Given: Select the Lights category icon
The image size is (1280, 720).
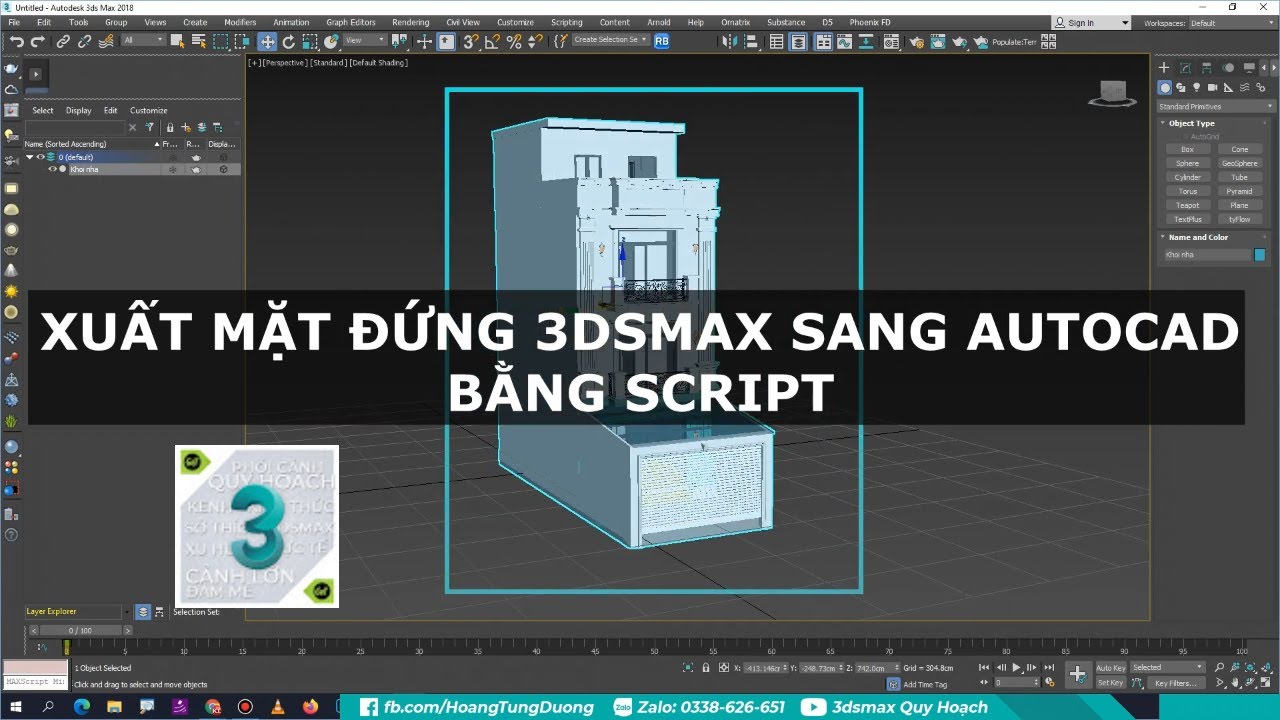Looking at the screenshot, I should point(1196,88).
